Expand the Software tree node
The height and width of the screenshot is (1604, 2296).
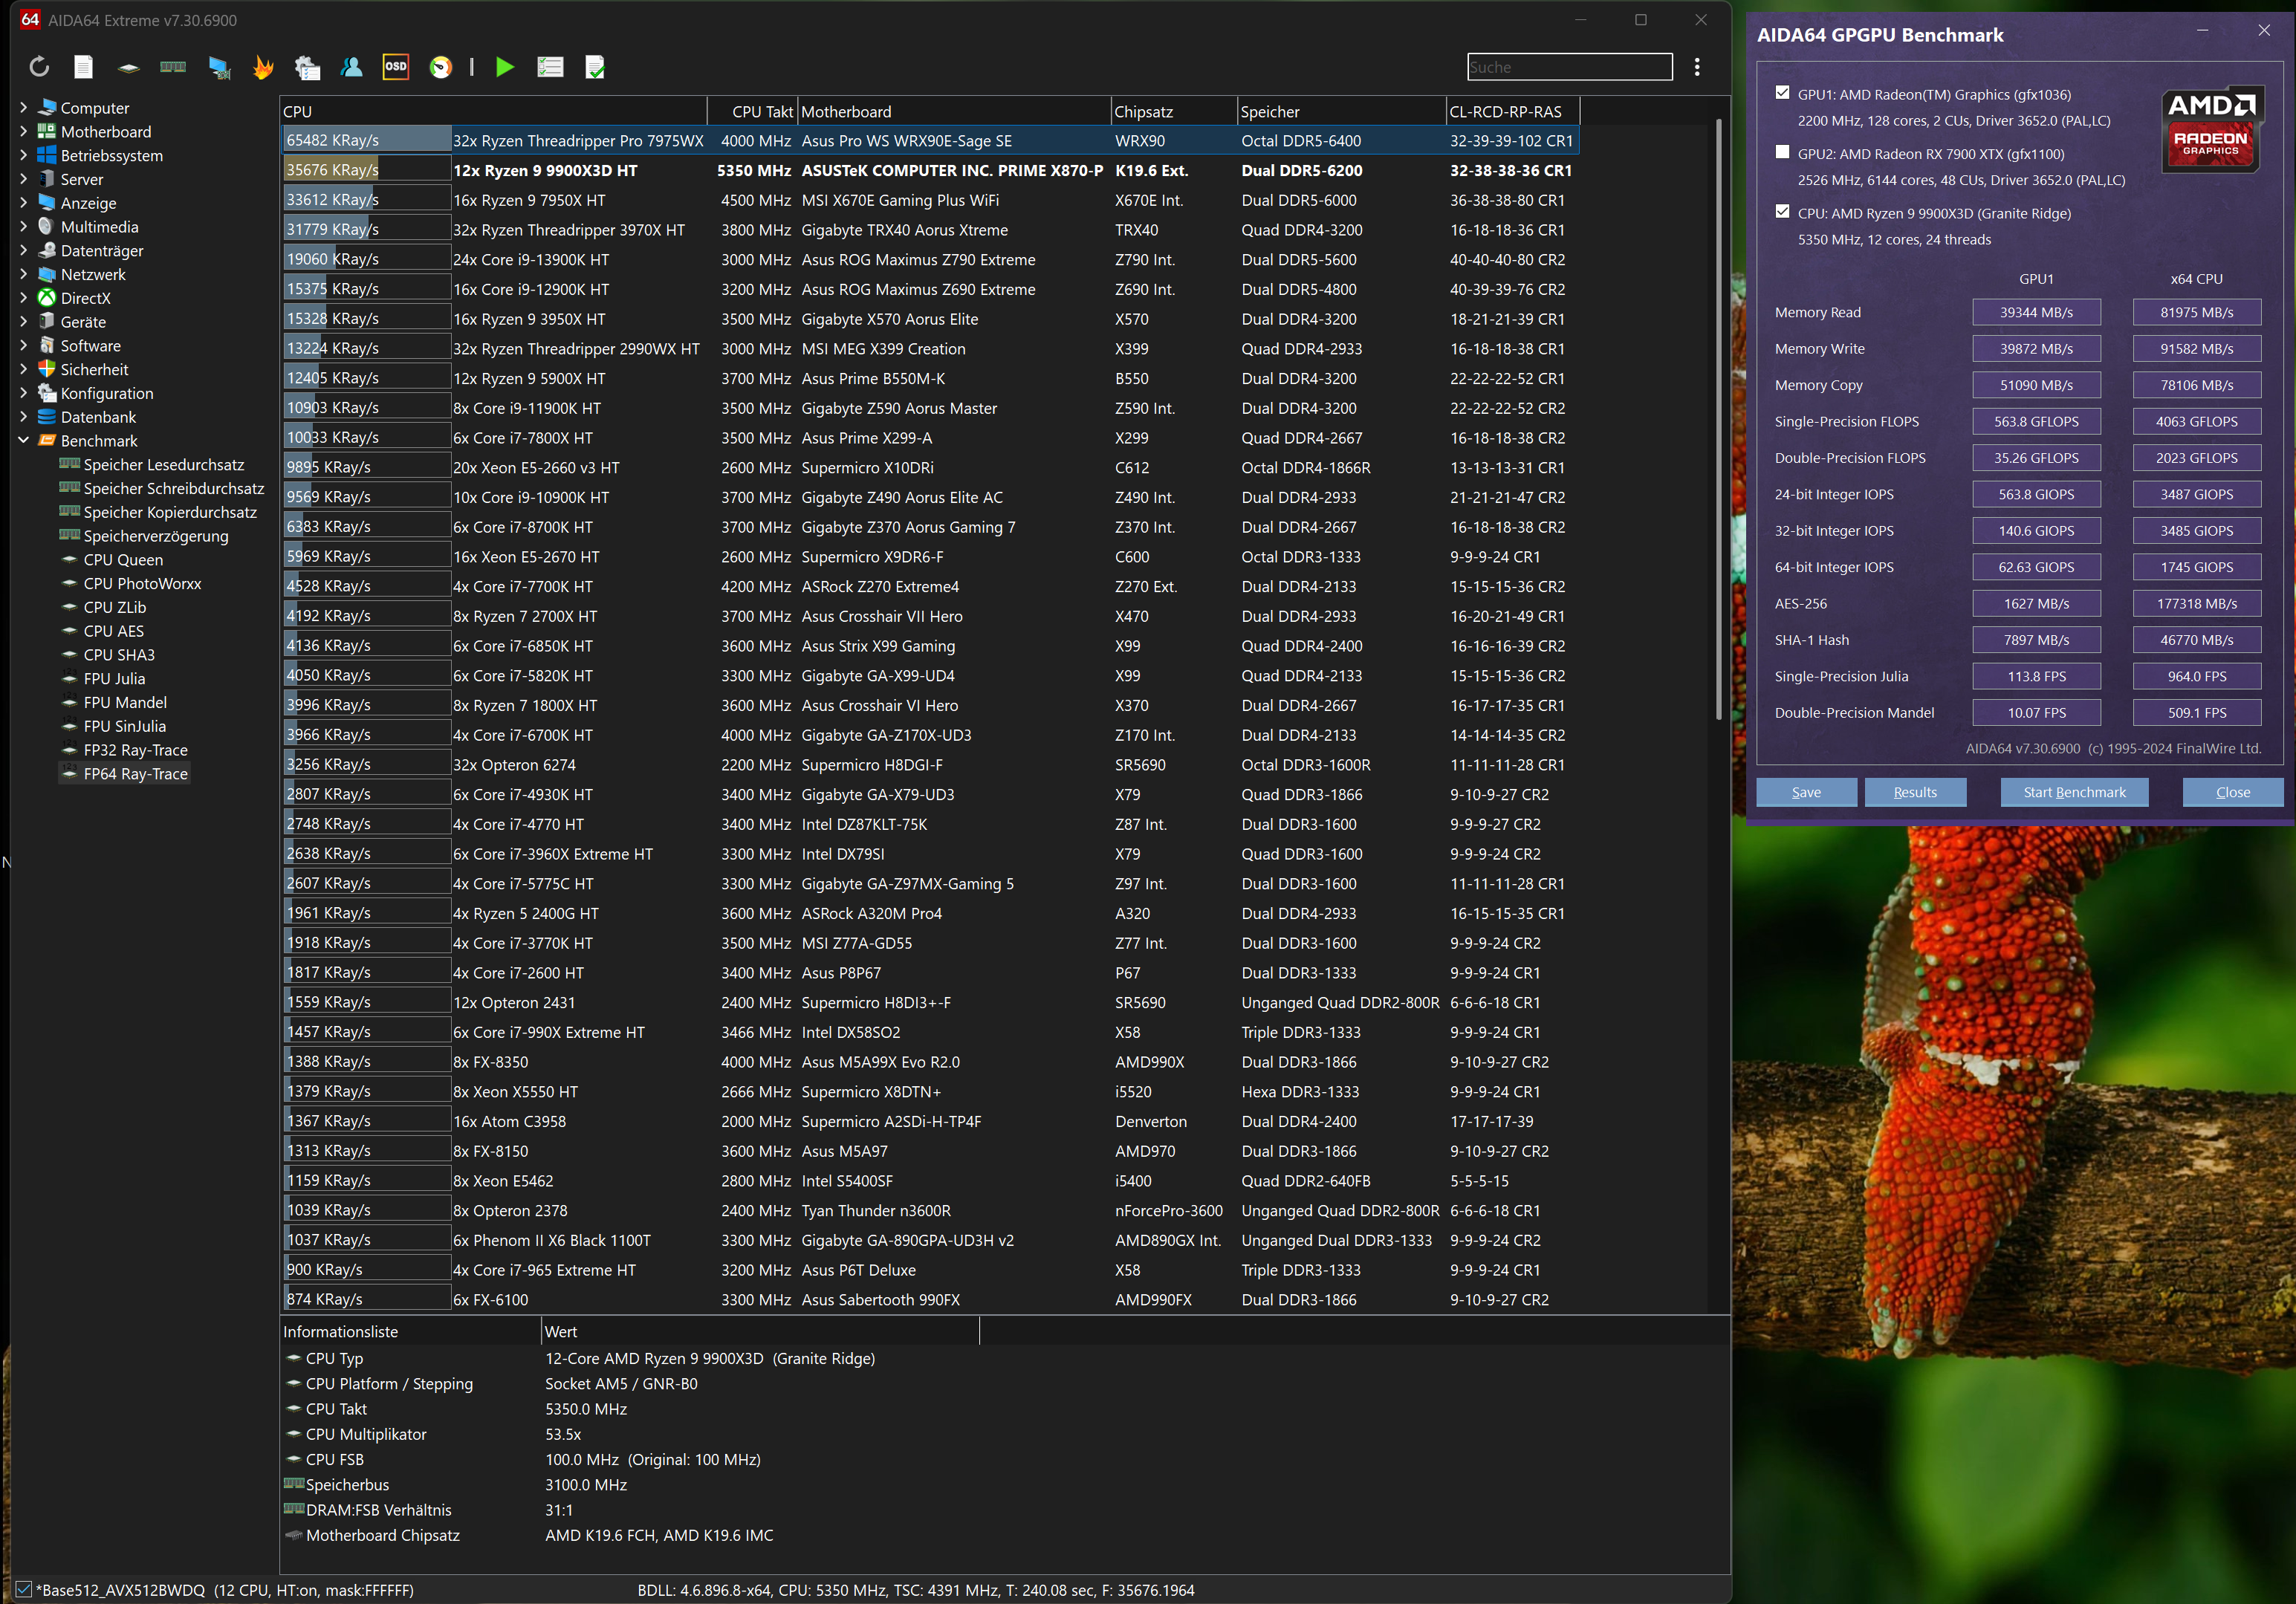point(23,346)
